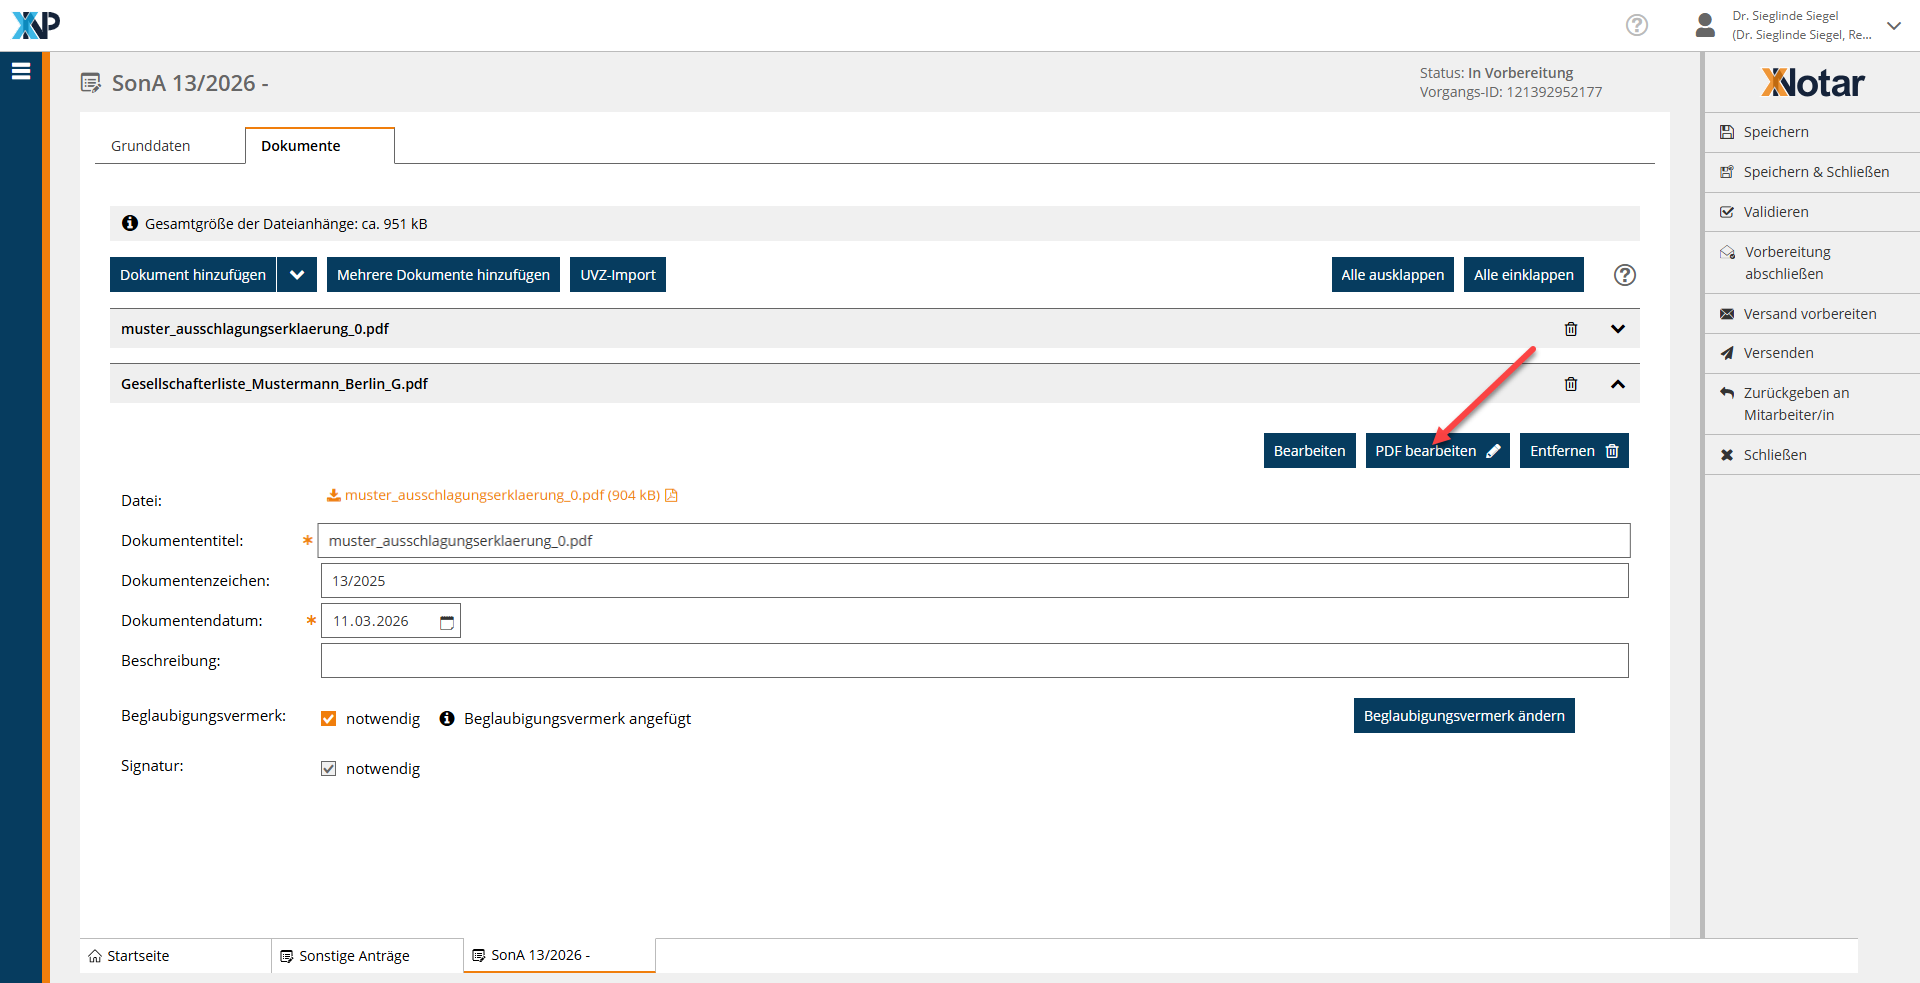
Task: Open the Sonstige Anträge bottom tab
Action: (354, 956)
